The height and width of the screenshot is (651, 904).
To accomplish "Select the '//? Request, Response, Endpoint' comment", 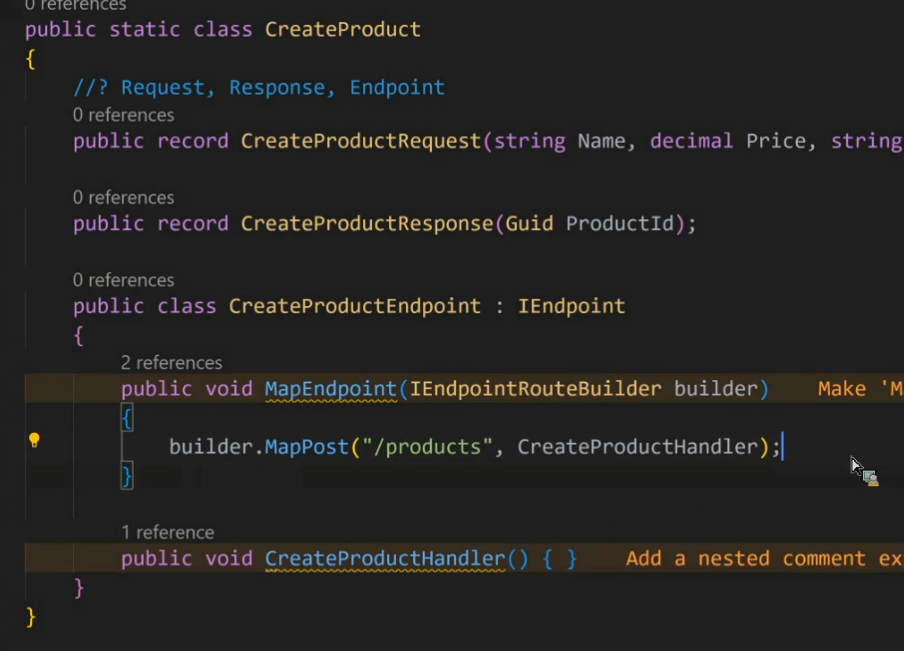I will [x=259, y=88].
